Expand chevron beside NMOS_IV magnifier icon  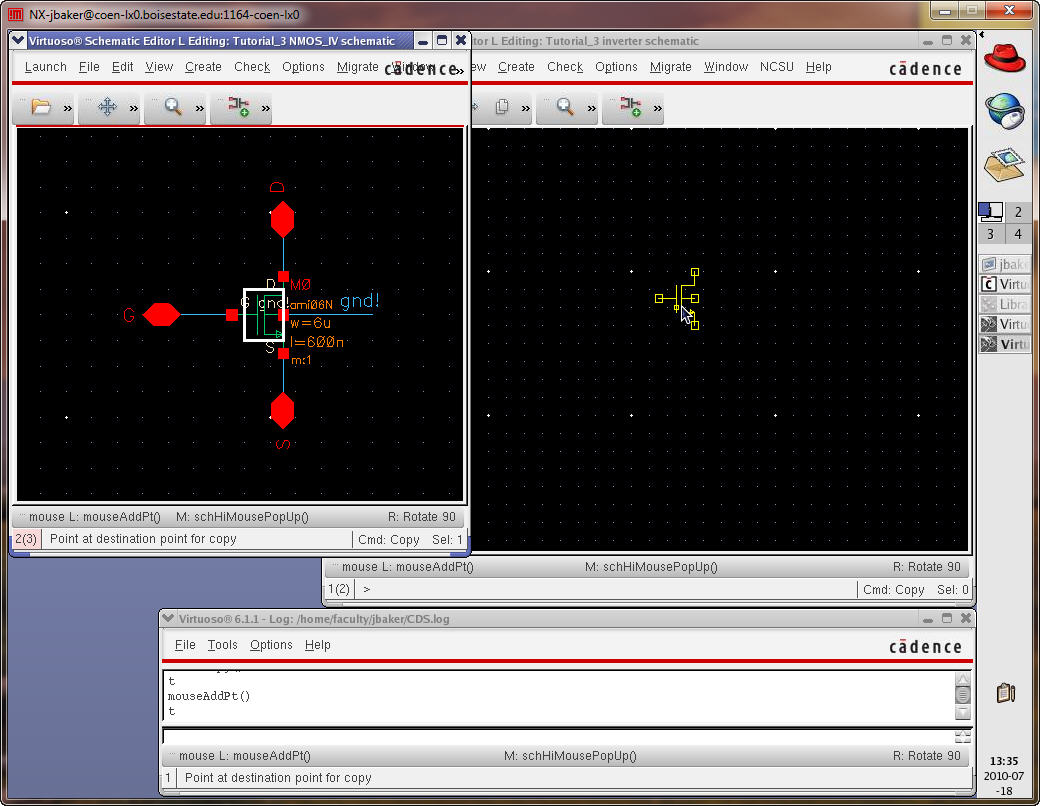pyautogui.click(x=200, y=108)
